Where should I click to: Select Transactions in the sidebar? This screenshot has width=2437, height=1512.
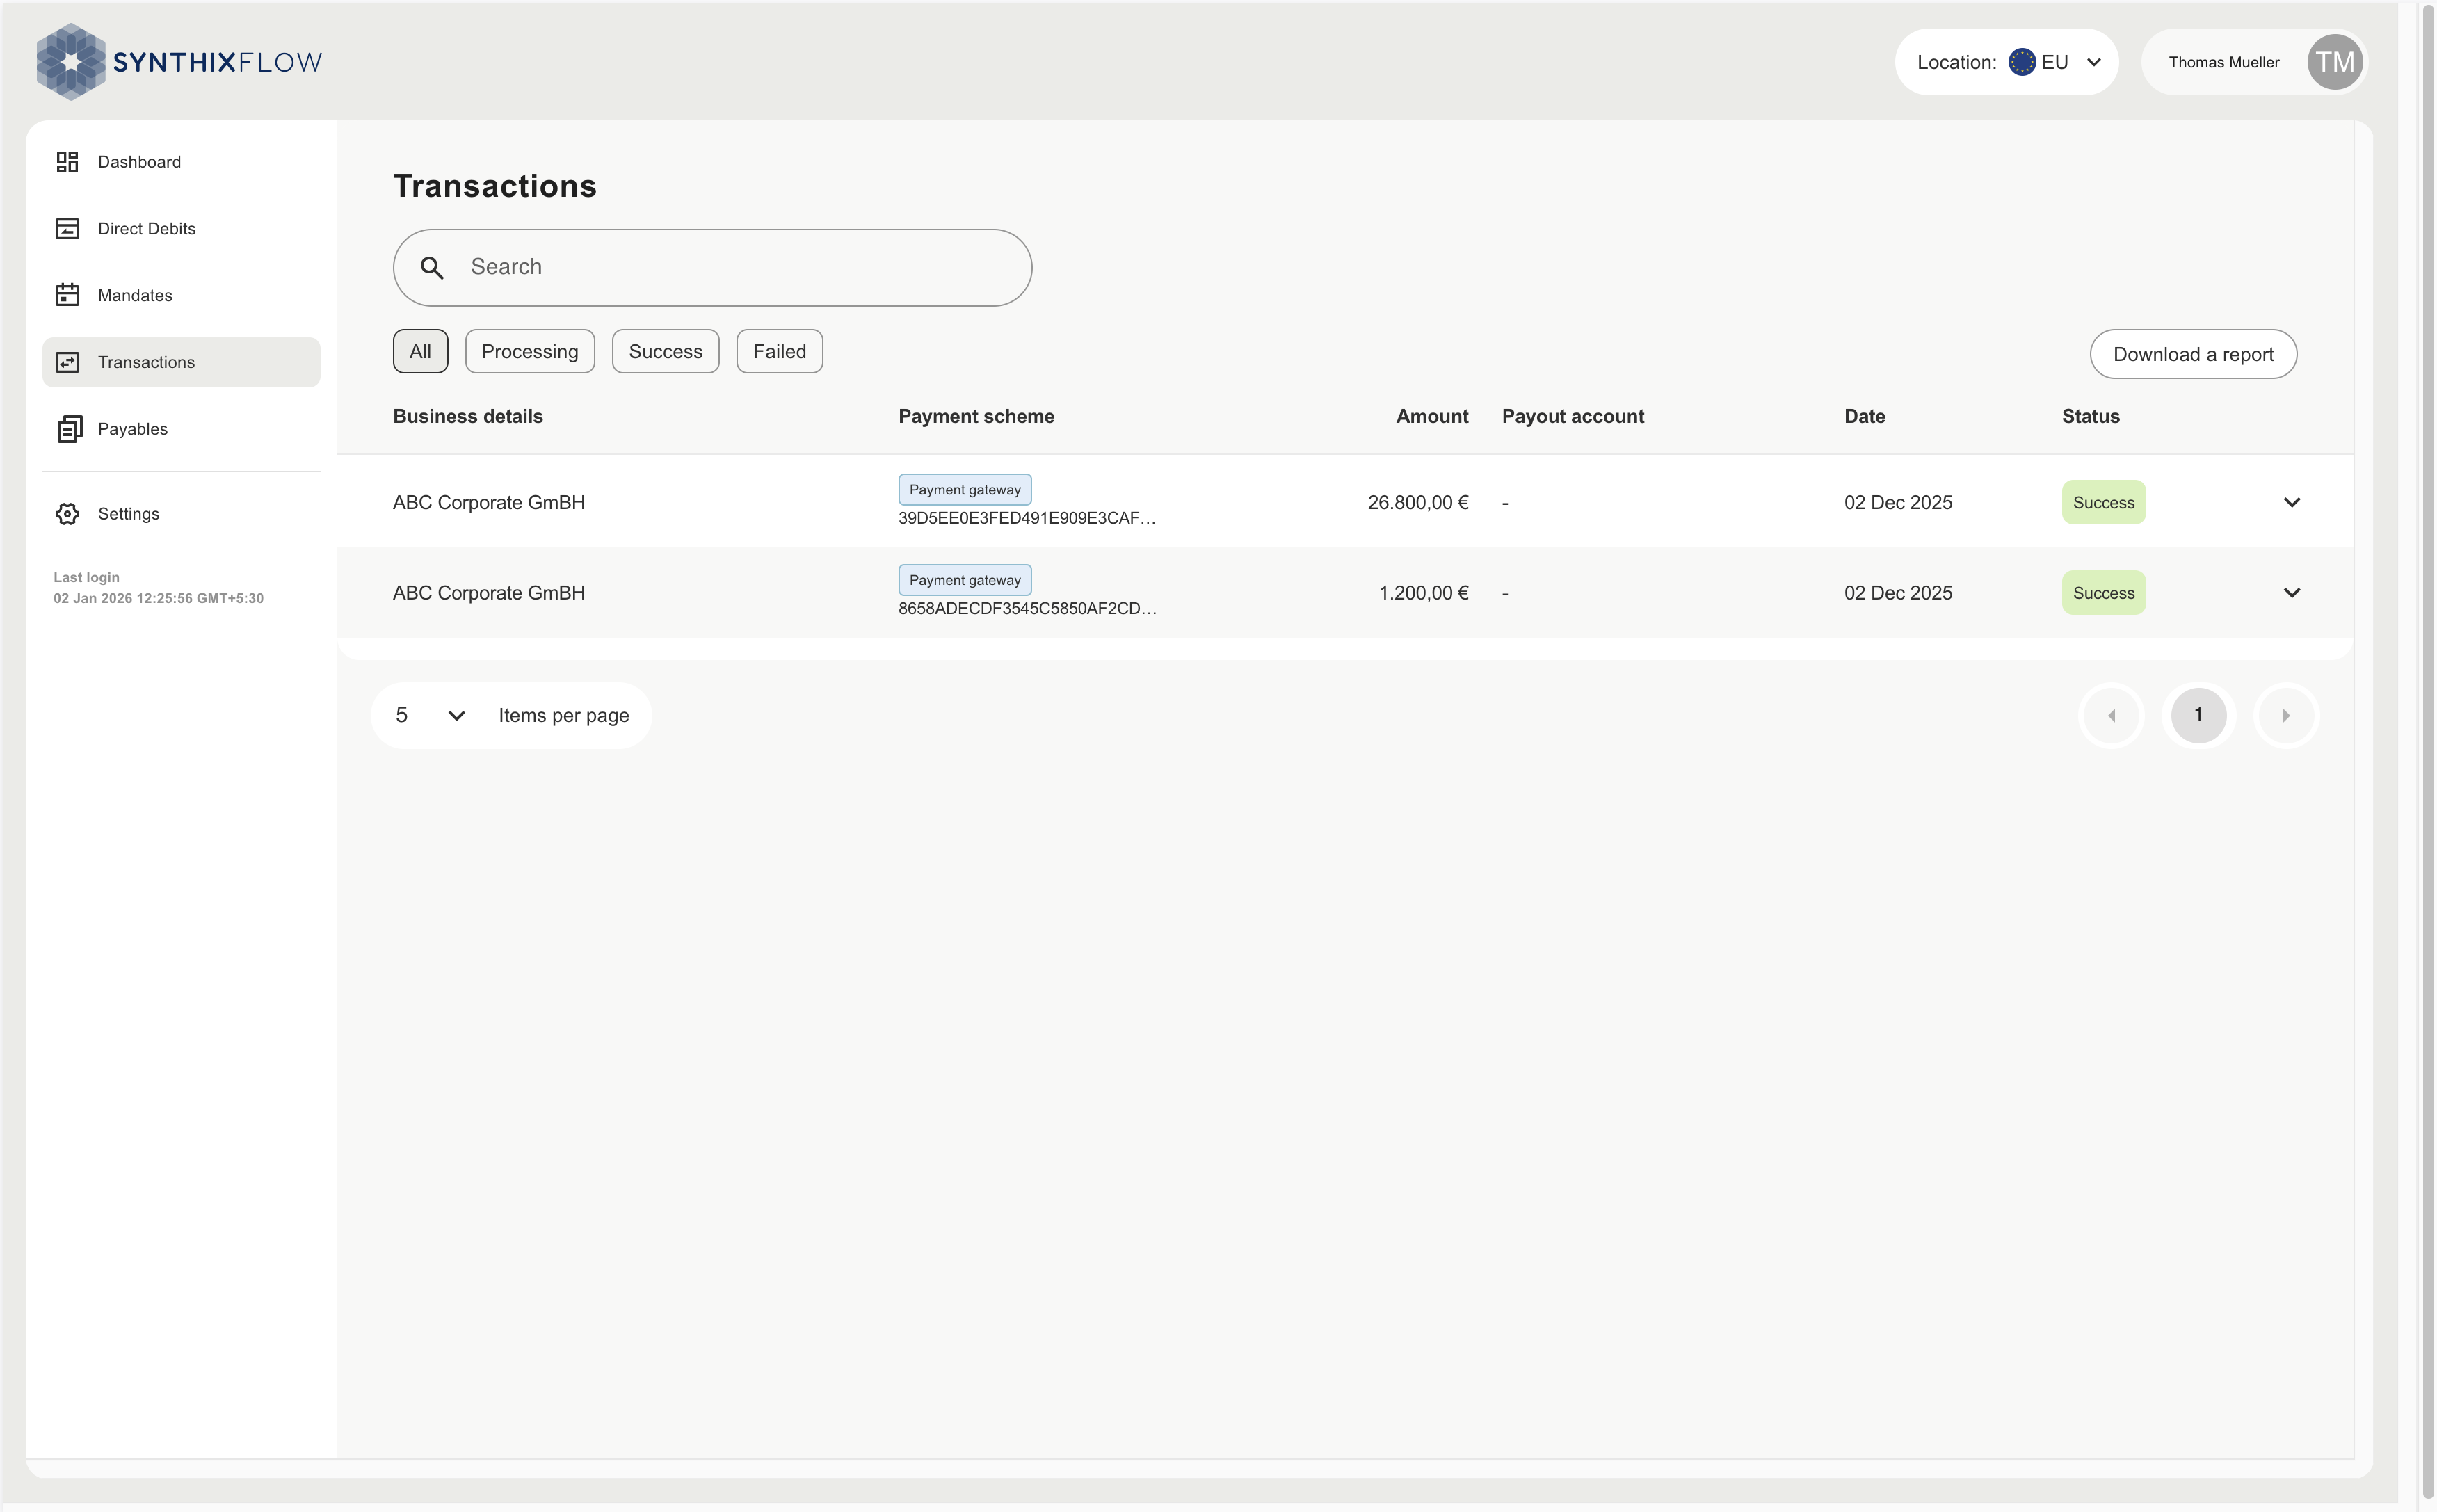coord(181,362)
